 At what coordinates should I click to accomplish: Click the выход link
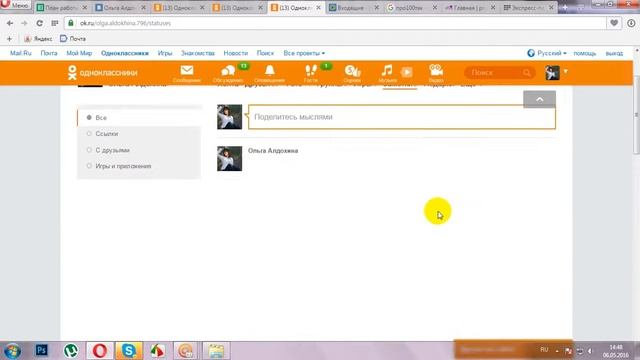tap(614, 53)
